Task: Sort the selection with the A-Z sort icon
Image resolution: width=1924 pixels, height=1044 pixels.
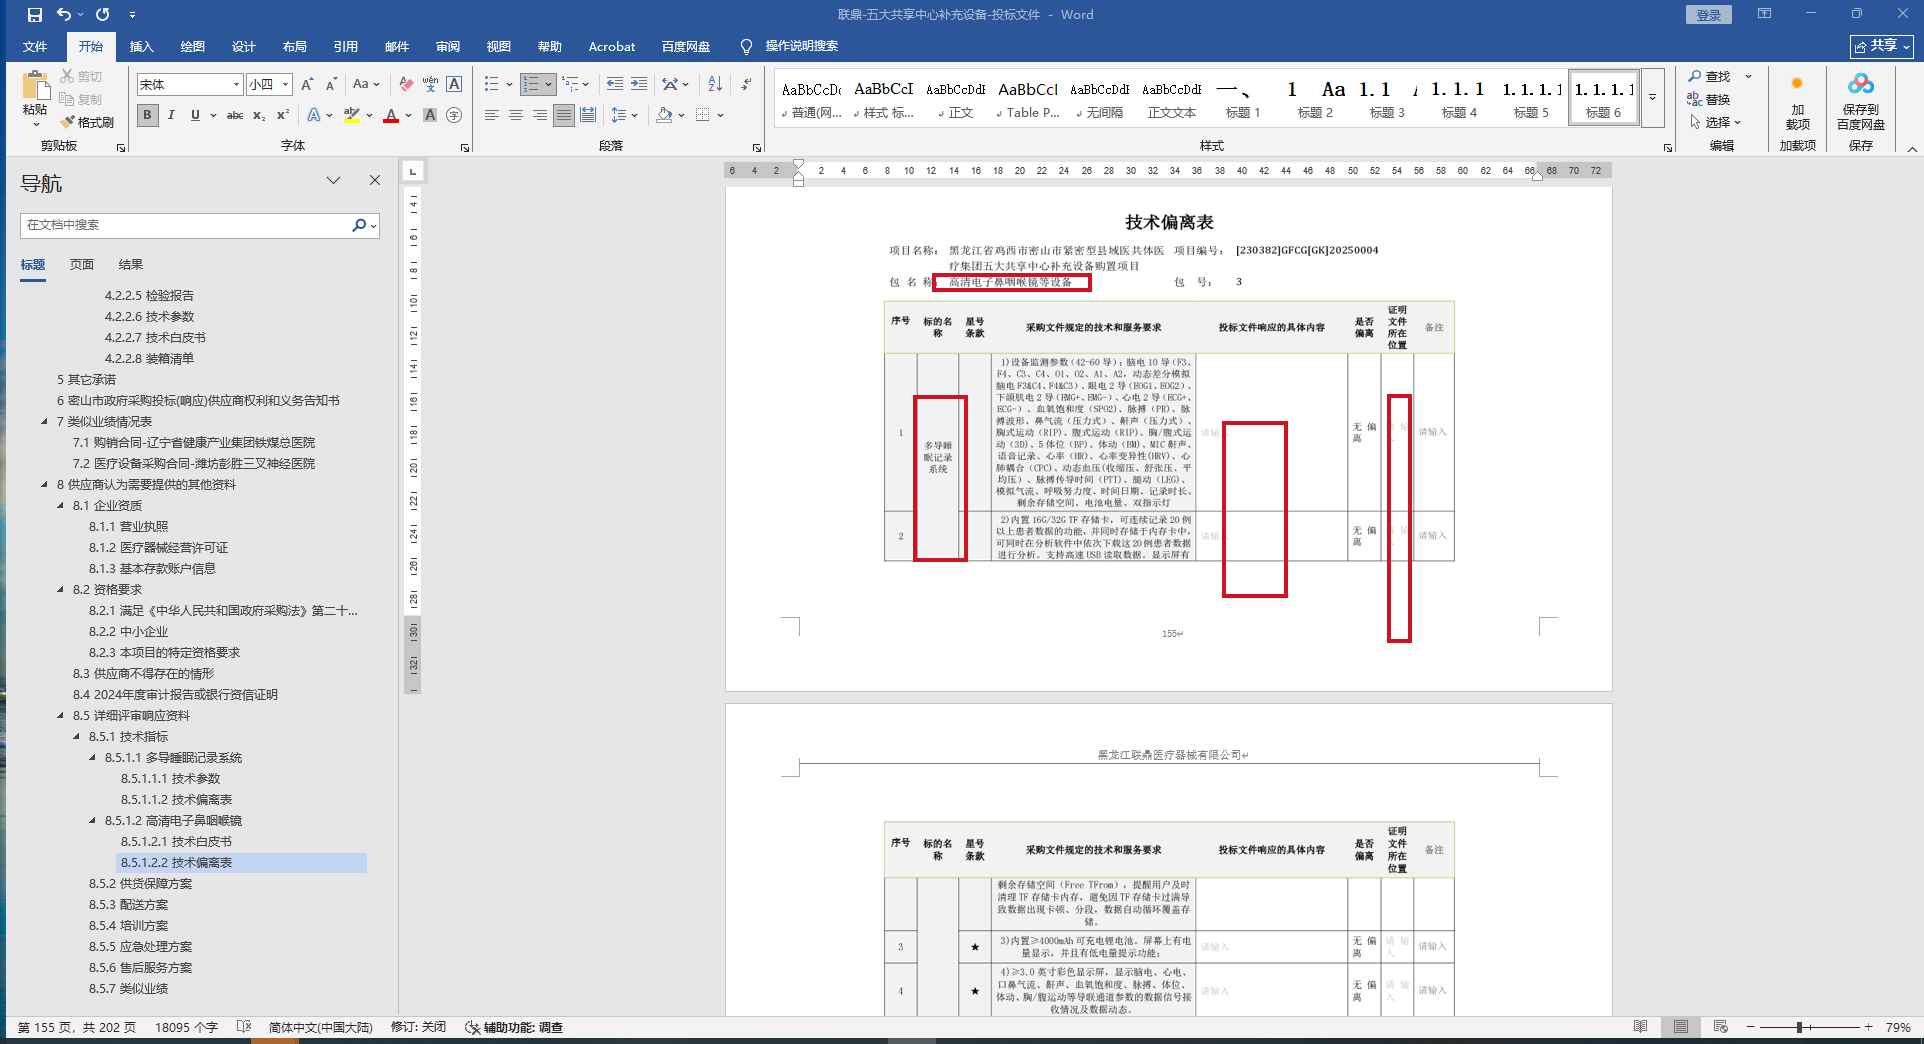Action: pos(715,84)
